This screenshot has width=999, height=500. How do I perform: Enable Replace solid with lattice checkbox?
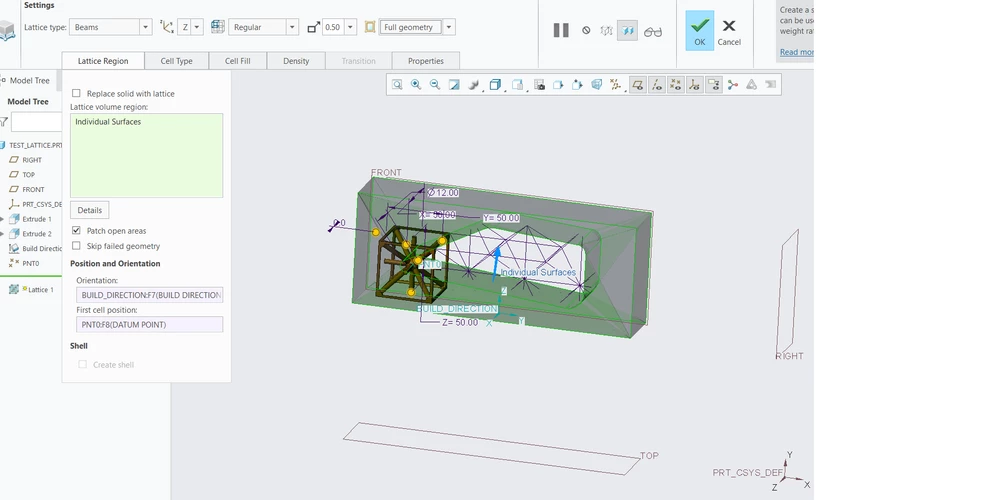coord(76,93)
